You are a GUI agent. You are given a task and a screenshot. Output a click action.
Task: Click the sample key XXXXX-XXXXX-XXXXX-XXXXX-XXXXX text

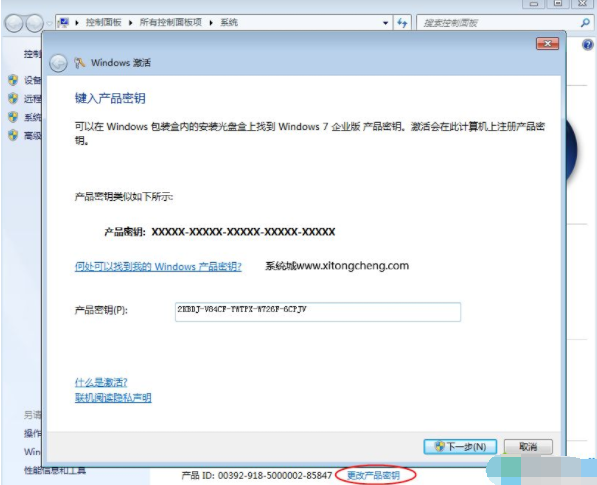pos(243,232)
